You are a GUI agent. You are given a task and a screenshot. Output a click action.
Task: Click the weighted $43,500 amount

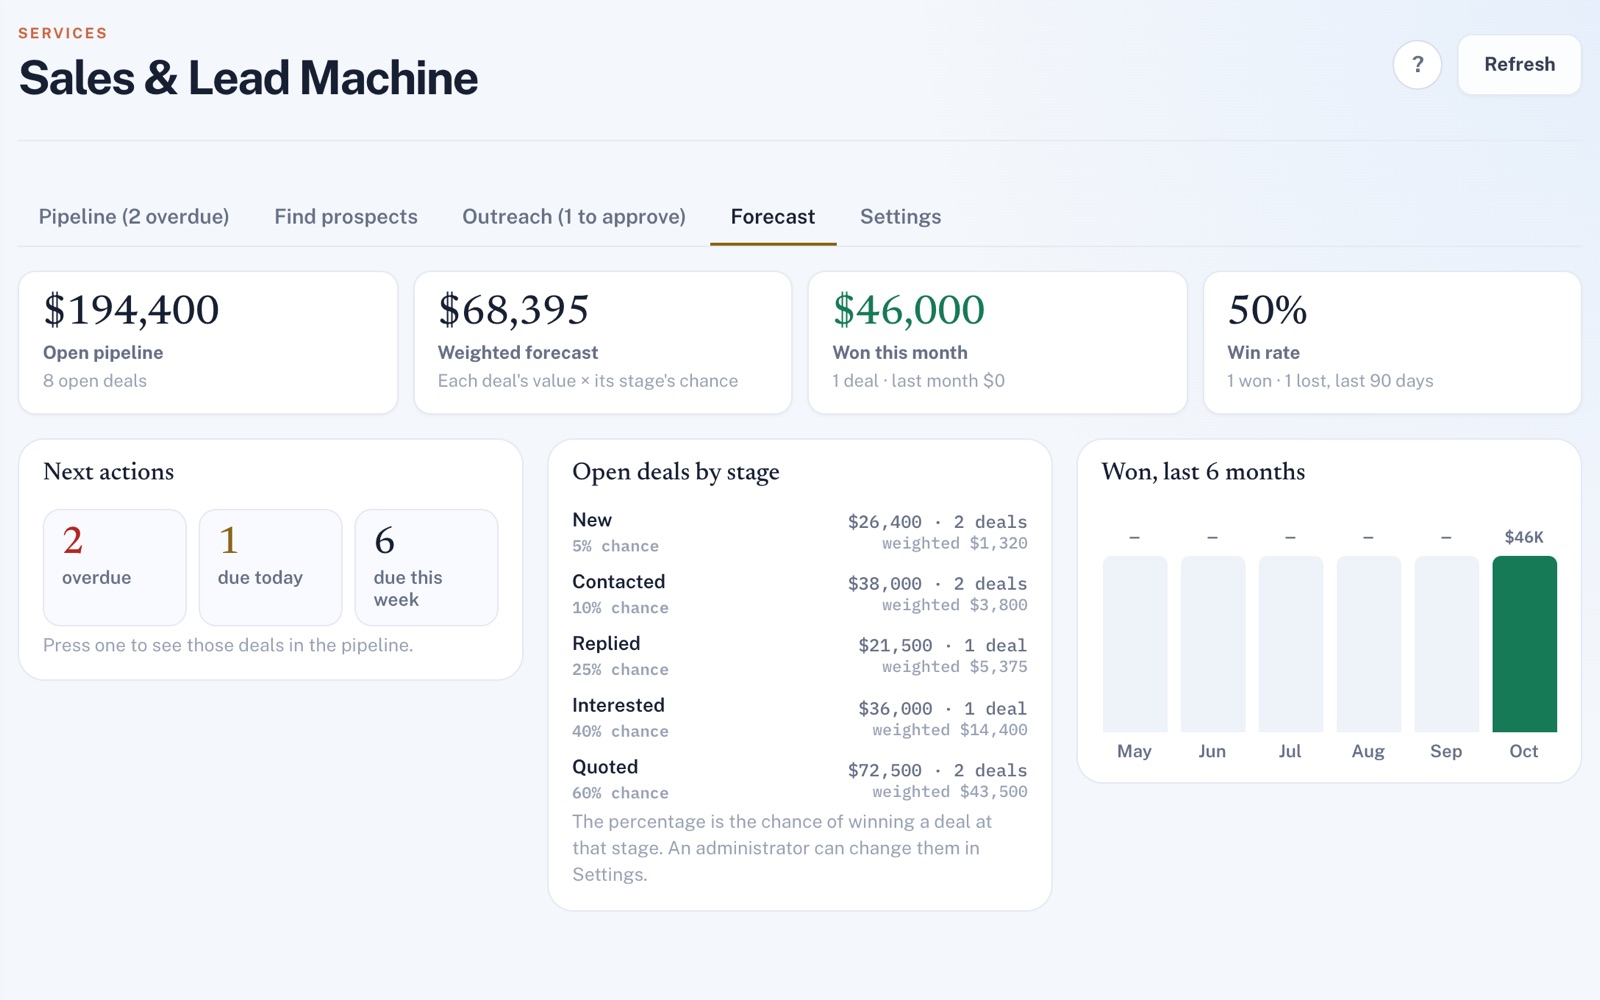(949, 792)
